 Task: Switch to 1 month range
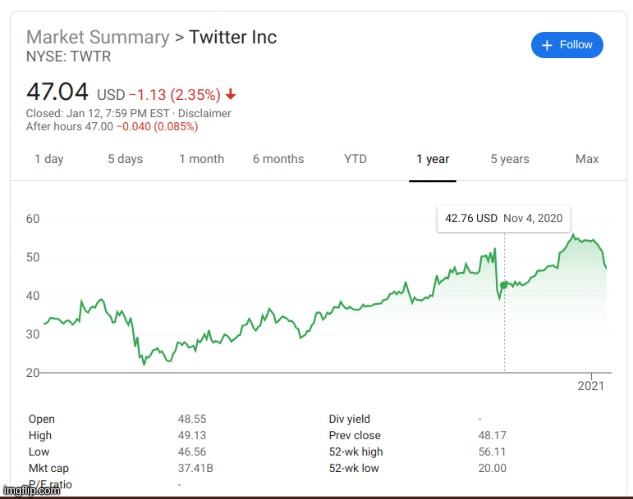pos(201,159)
